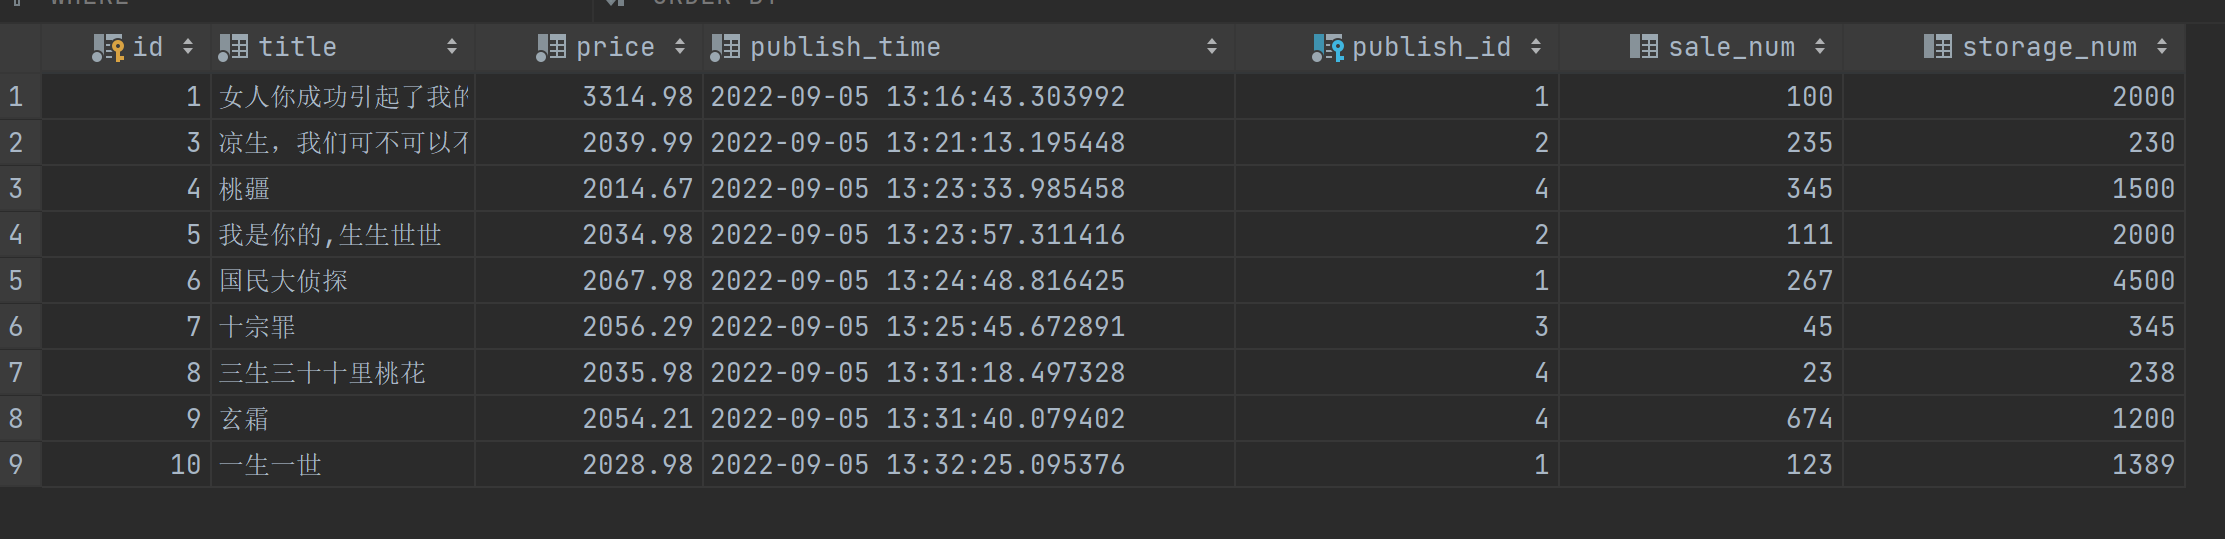
Task: Click the id cell with value 10
Action: point(186,465)
